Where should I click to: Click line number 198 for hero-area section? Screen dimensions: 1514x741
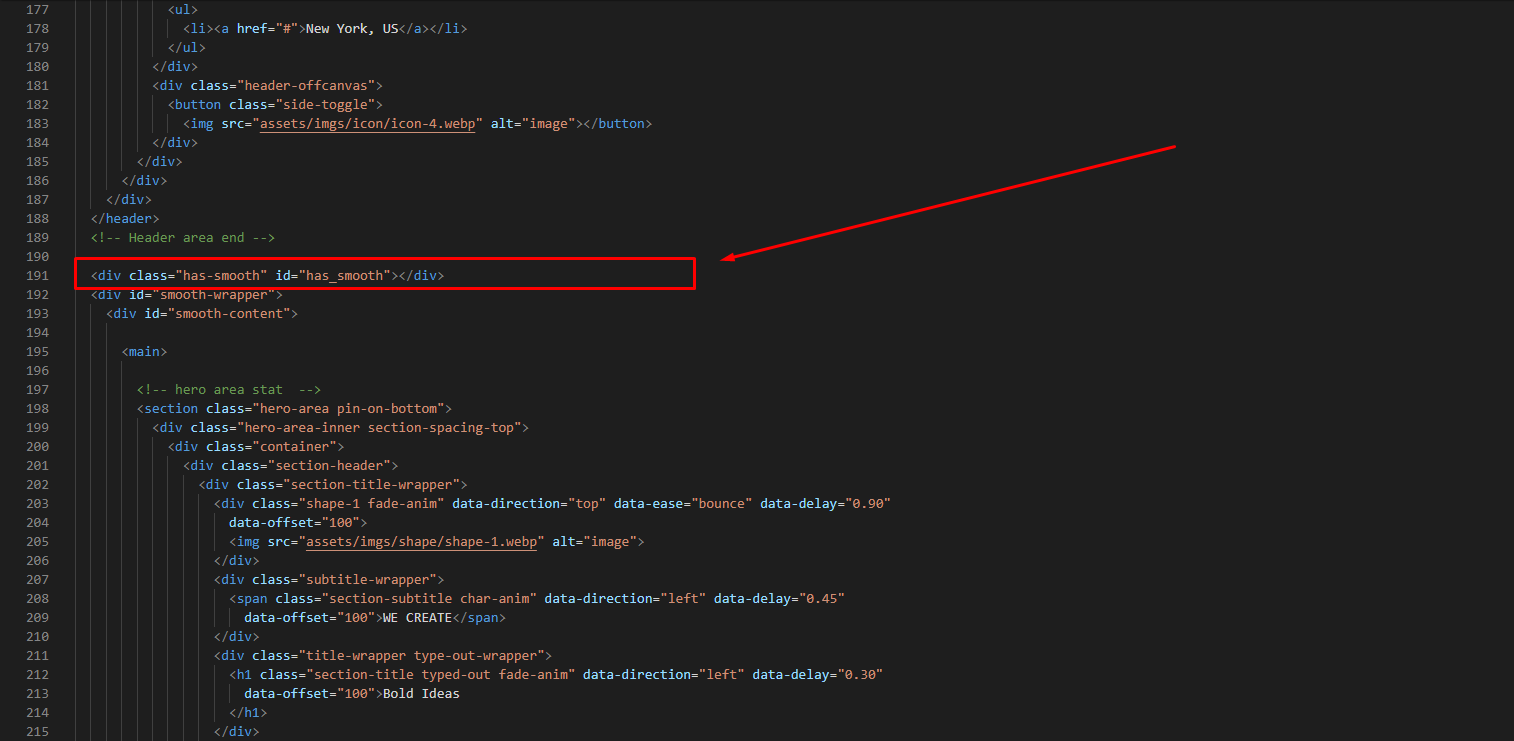(x=36, y=408)
